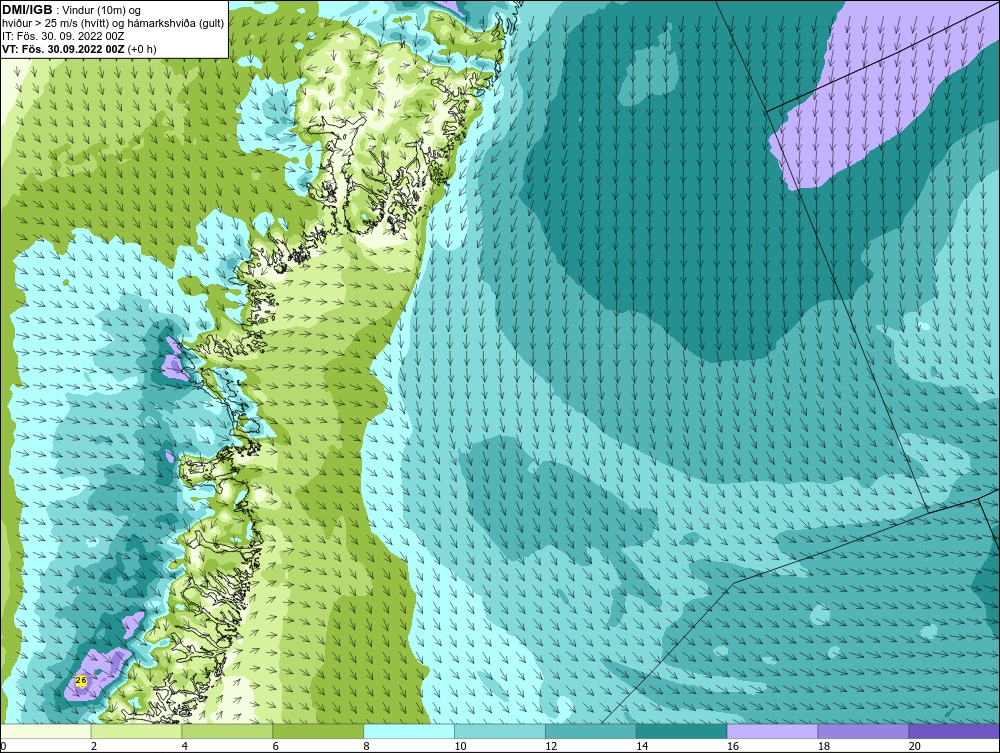The image size is (1000, 753).
Task: Select the 2–4 m/s light green swatch
Action: 136,731
